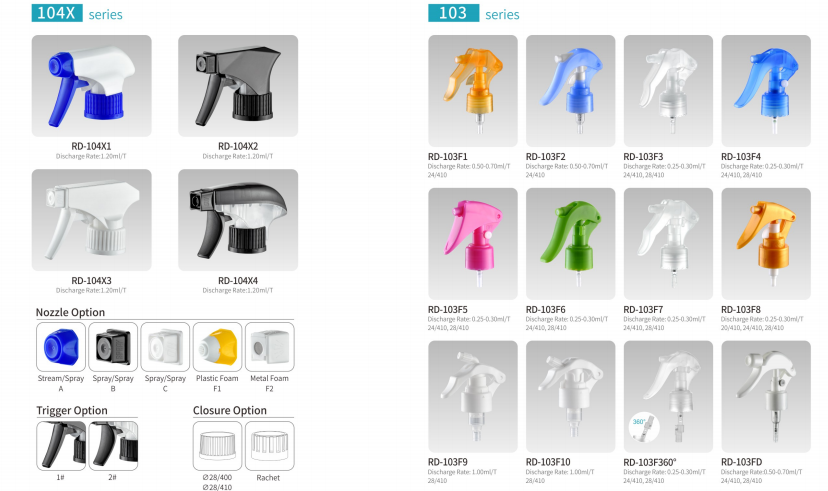Select the yellow Plastic Foam F1 nozzle
The image size is (828, 491).
point(218,347)
